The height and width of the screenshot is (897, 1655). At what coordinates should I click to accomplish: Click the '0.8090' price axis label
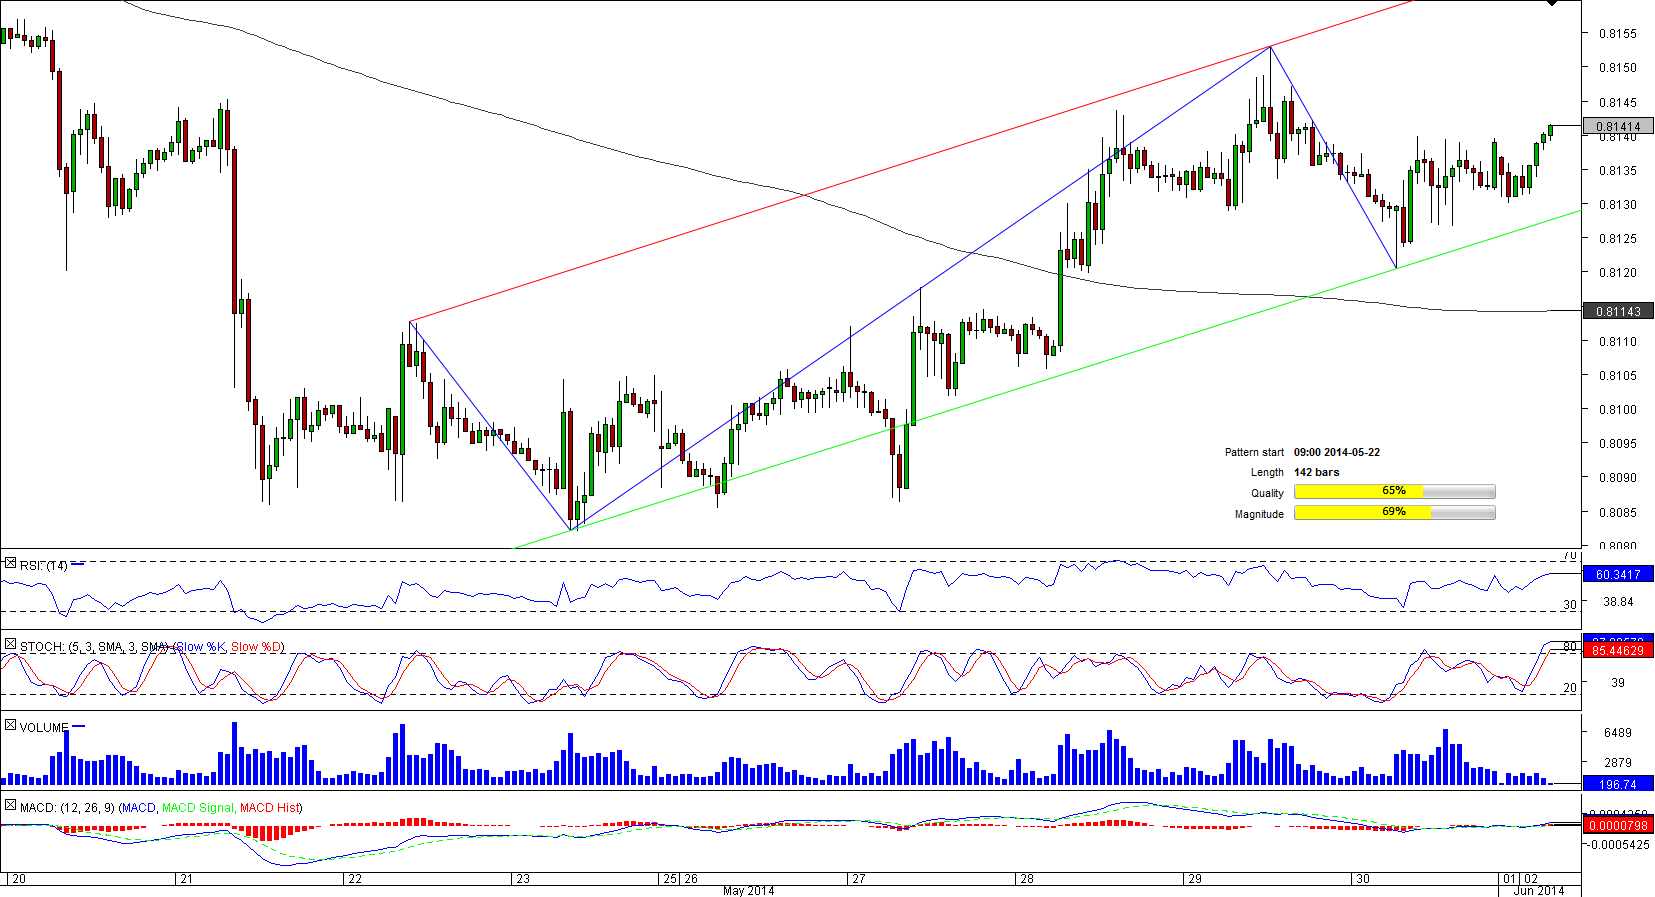[x=1618, y=477]
